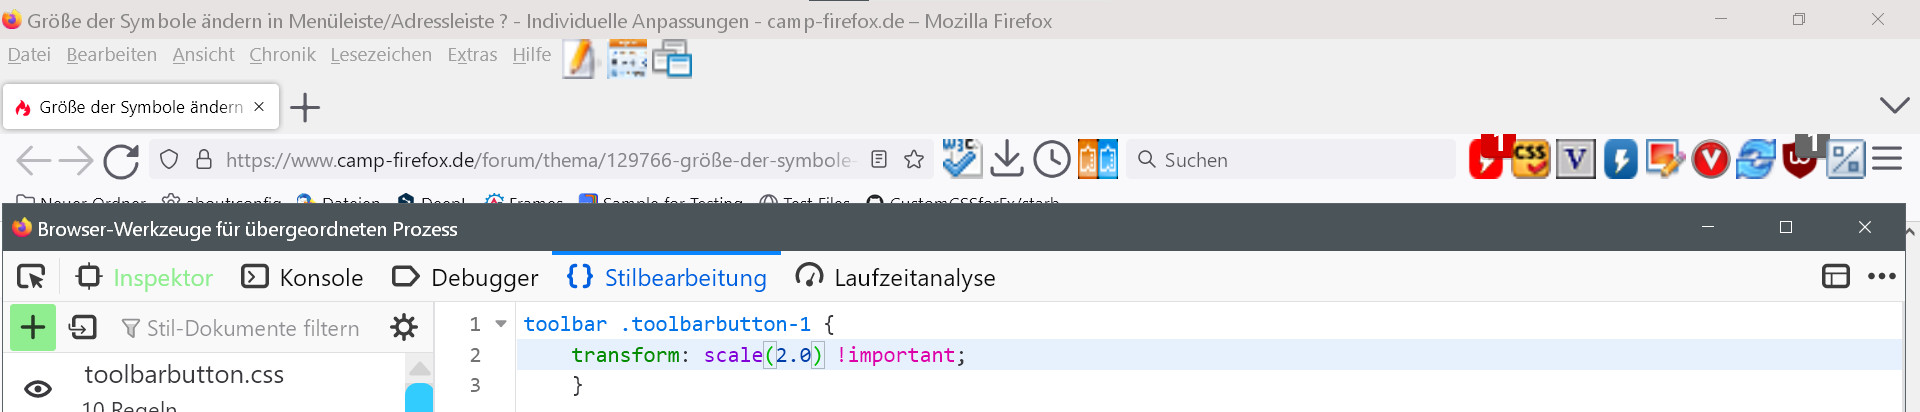Open the Lesezeichen menu

click(381, 55)
